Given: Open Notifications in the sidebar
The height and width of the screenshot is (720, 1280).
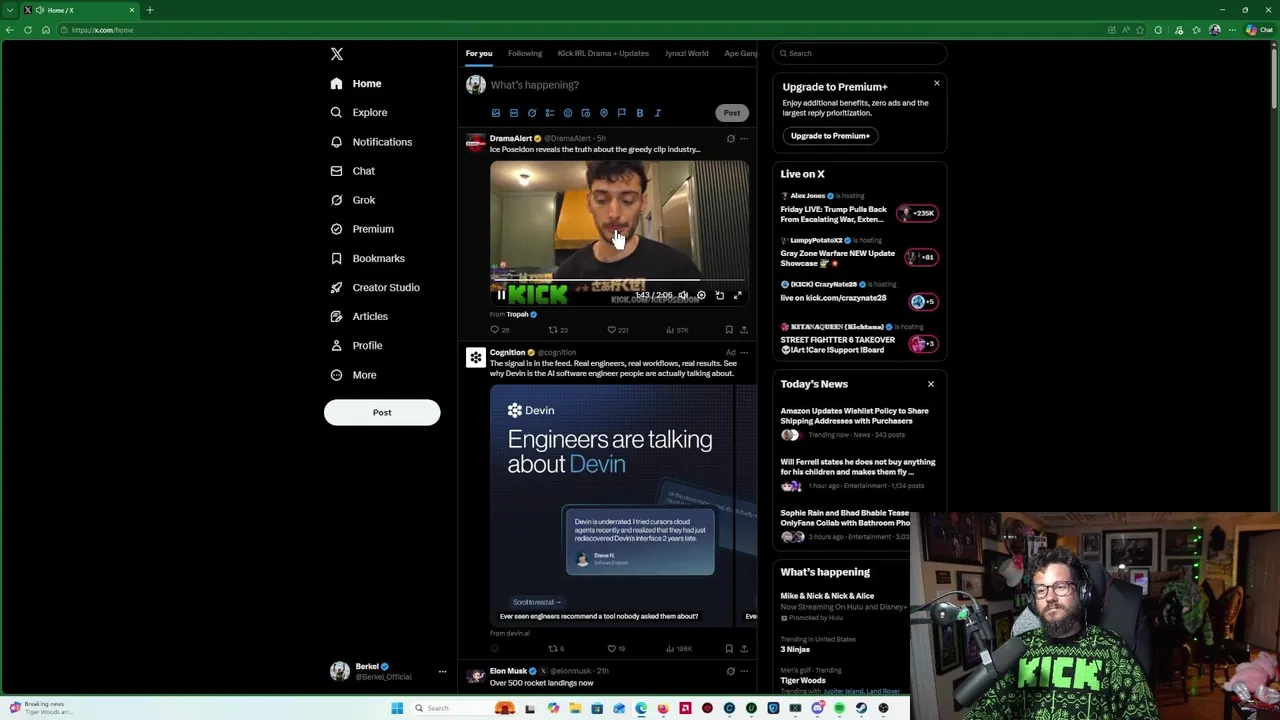Looking at the screenshot, I should 371,142.
